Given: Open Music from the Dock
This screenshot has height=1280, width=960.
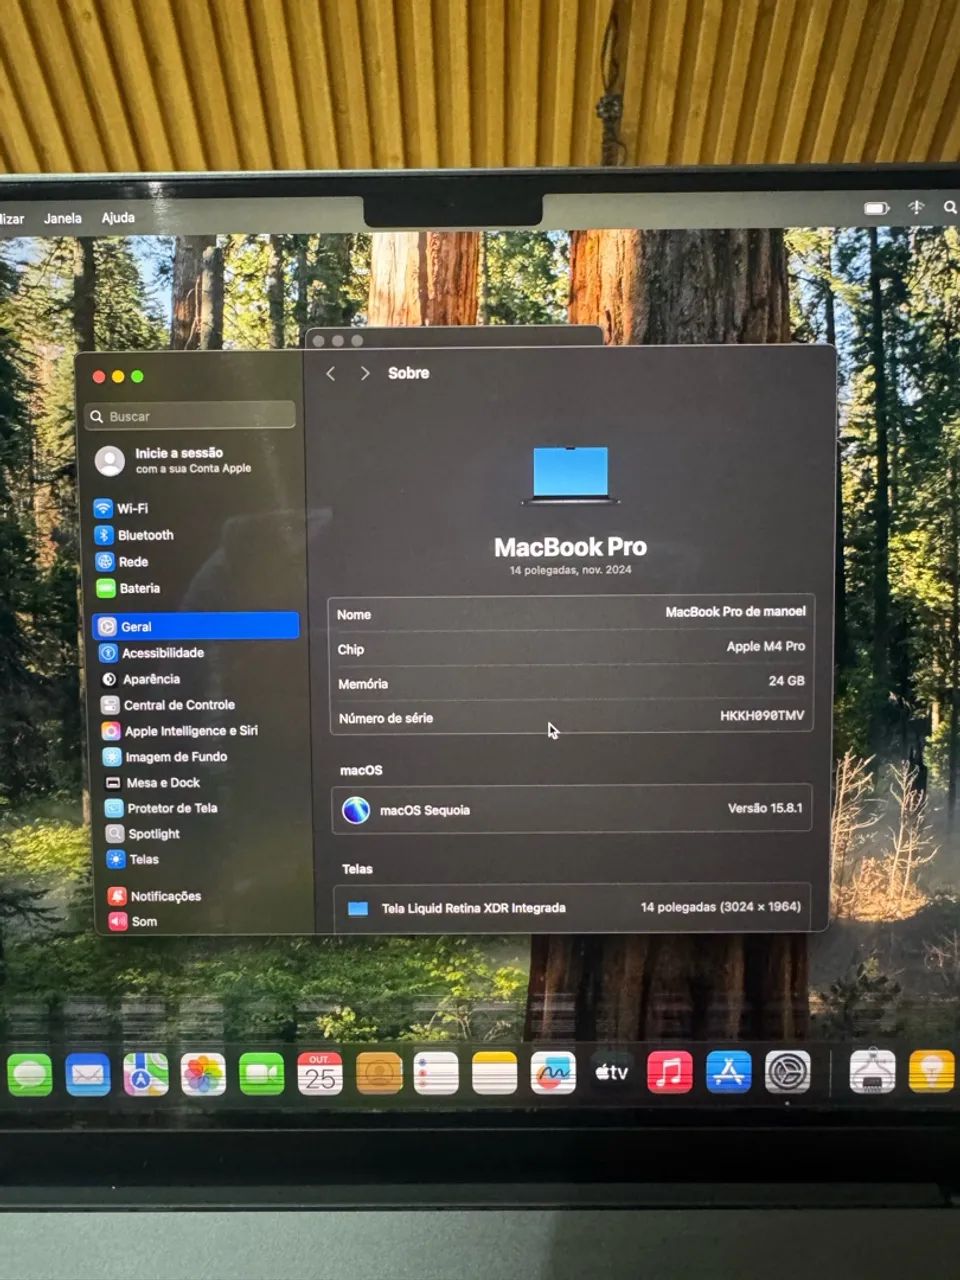Looking at the screenshot, I should click(670, 1073).
